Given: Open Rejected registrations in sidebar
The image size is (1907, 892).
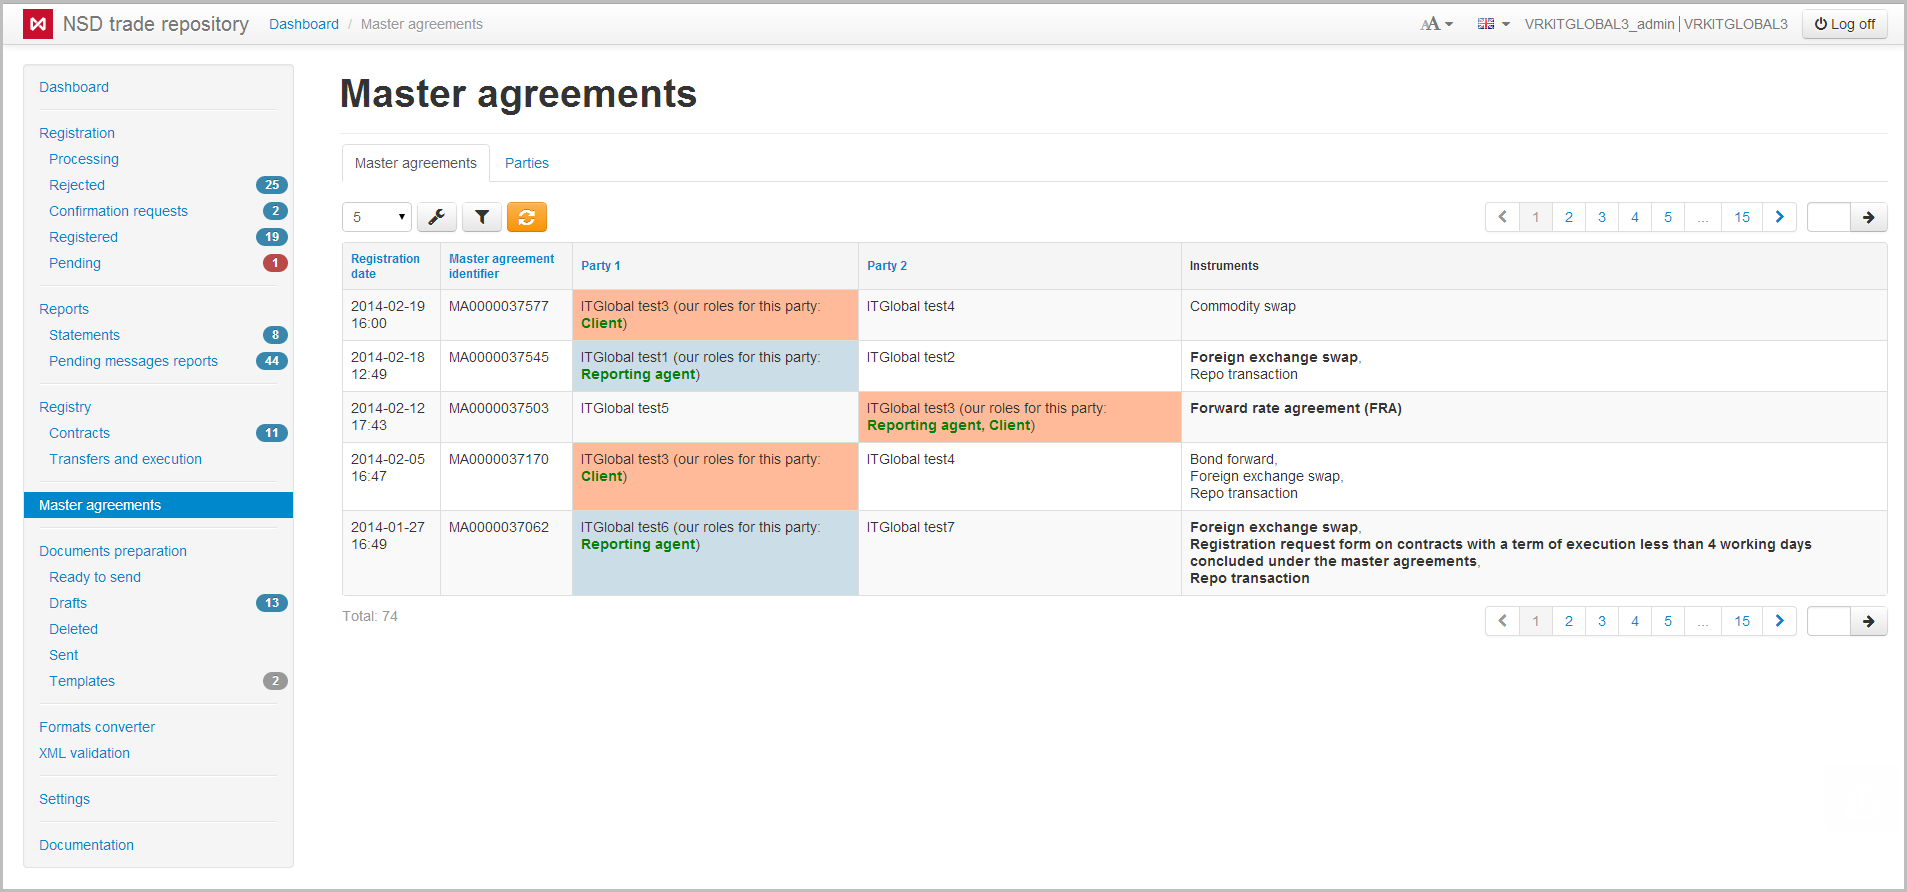Looking at the screenshot, I should coord(77,185).
